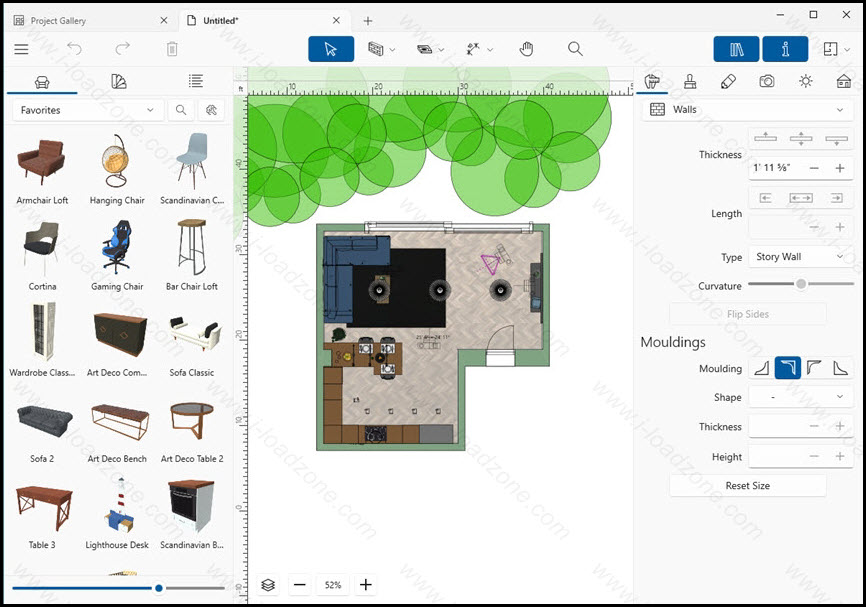Toggle the library panel button
Image resolution: width=866 pixels, height=607 pixels.
[x=737, y=49]
